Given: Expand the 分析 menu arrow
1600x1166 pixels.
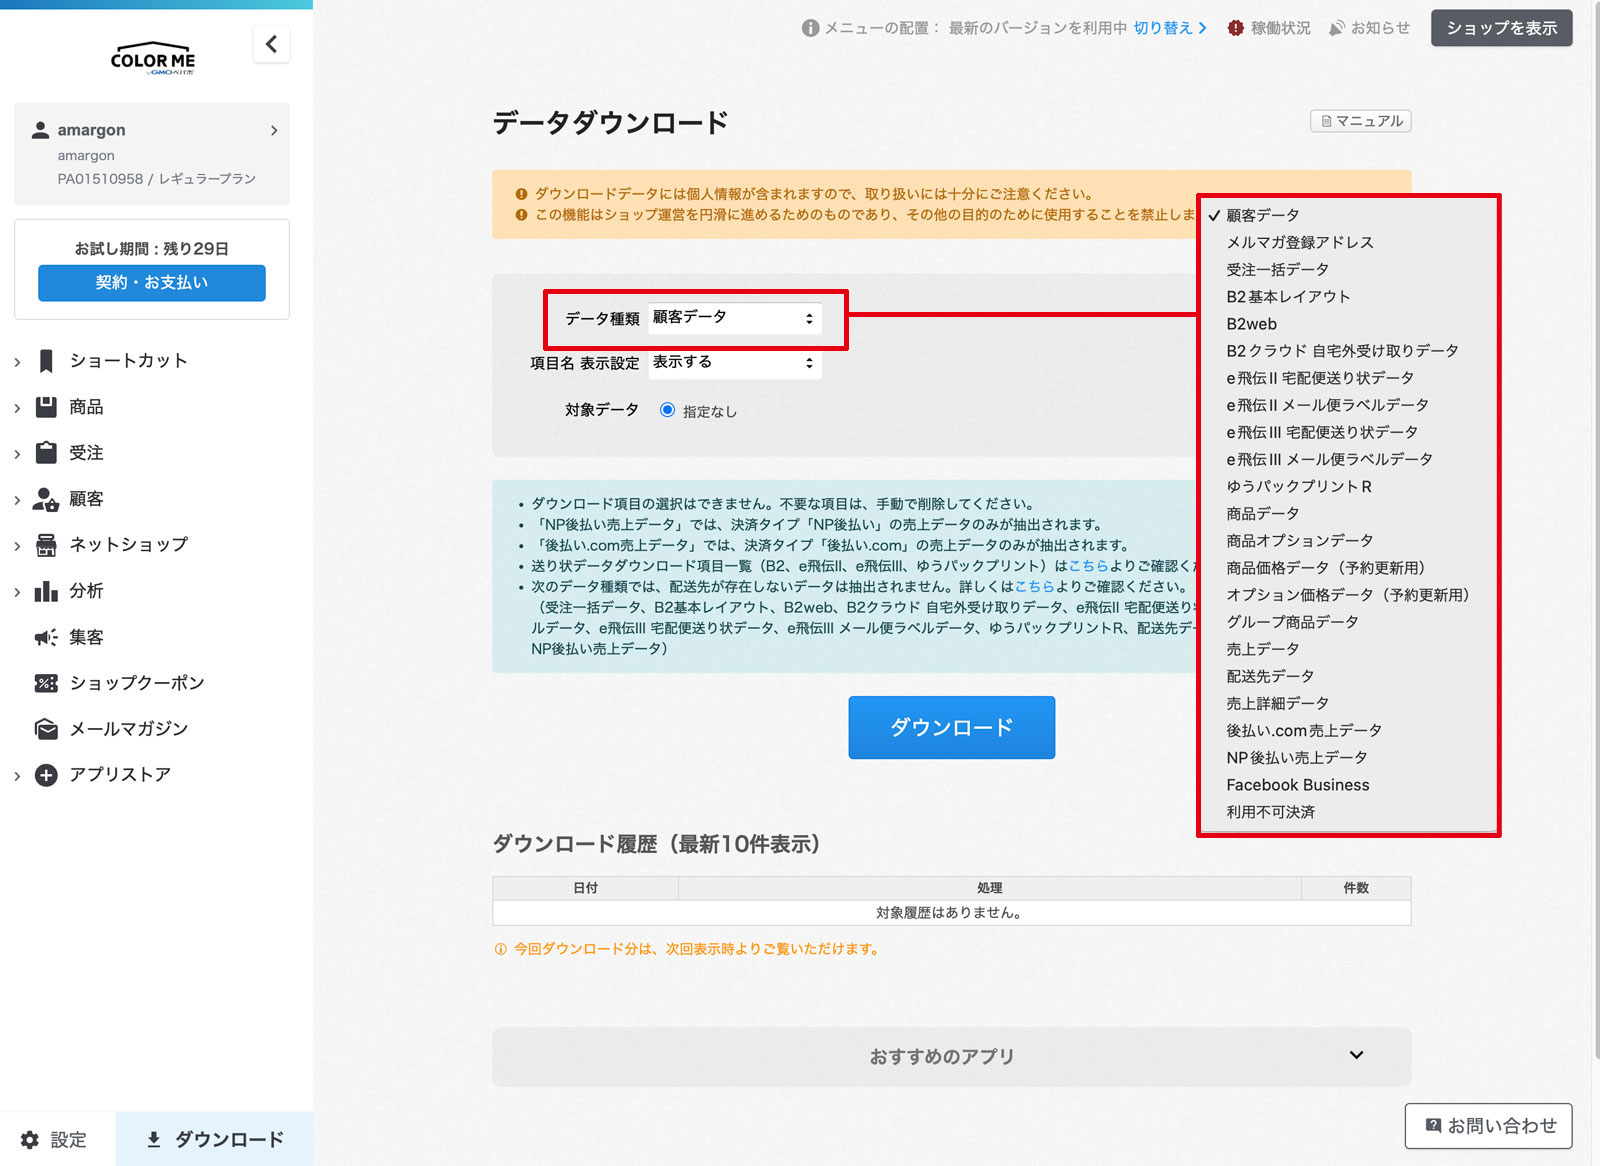Looking at the screenshot, I should pos(17,592).
